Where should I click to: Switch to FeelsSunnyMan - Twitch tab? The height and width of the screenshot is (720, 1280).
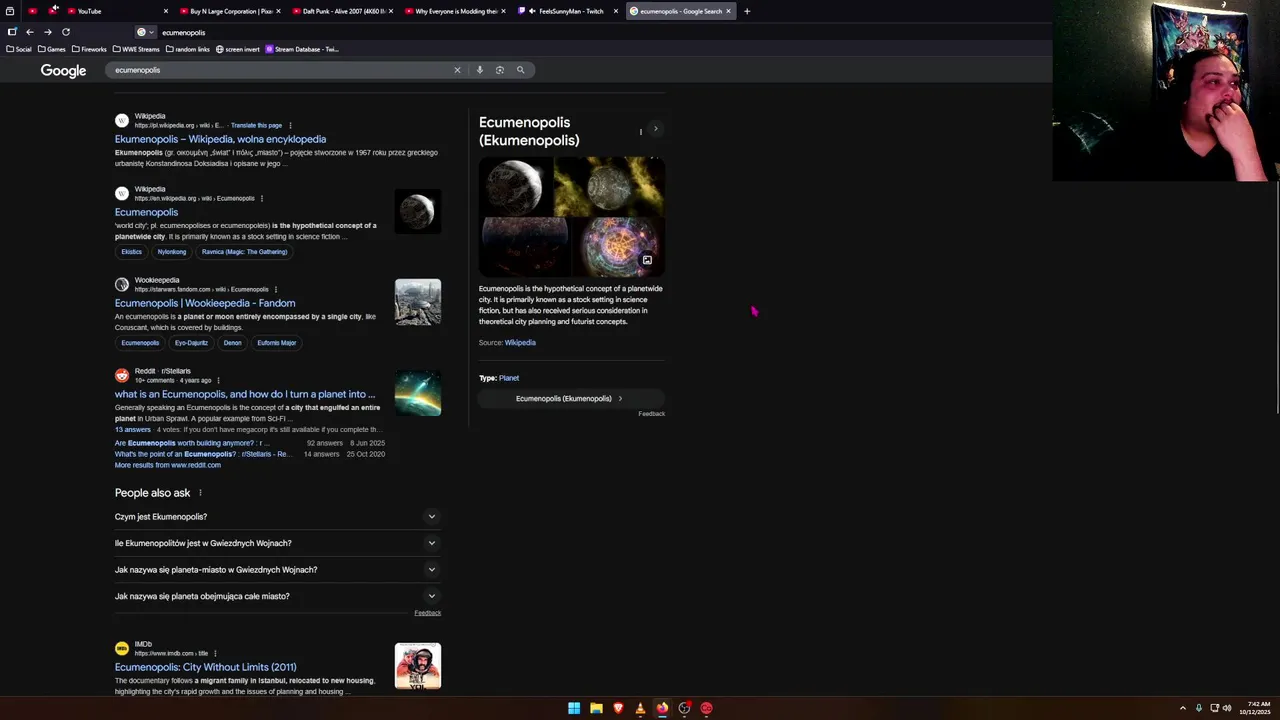coord(567,11)
